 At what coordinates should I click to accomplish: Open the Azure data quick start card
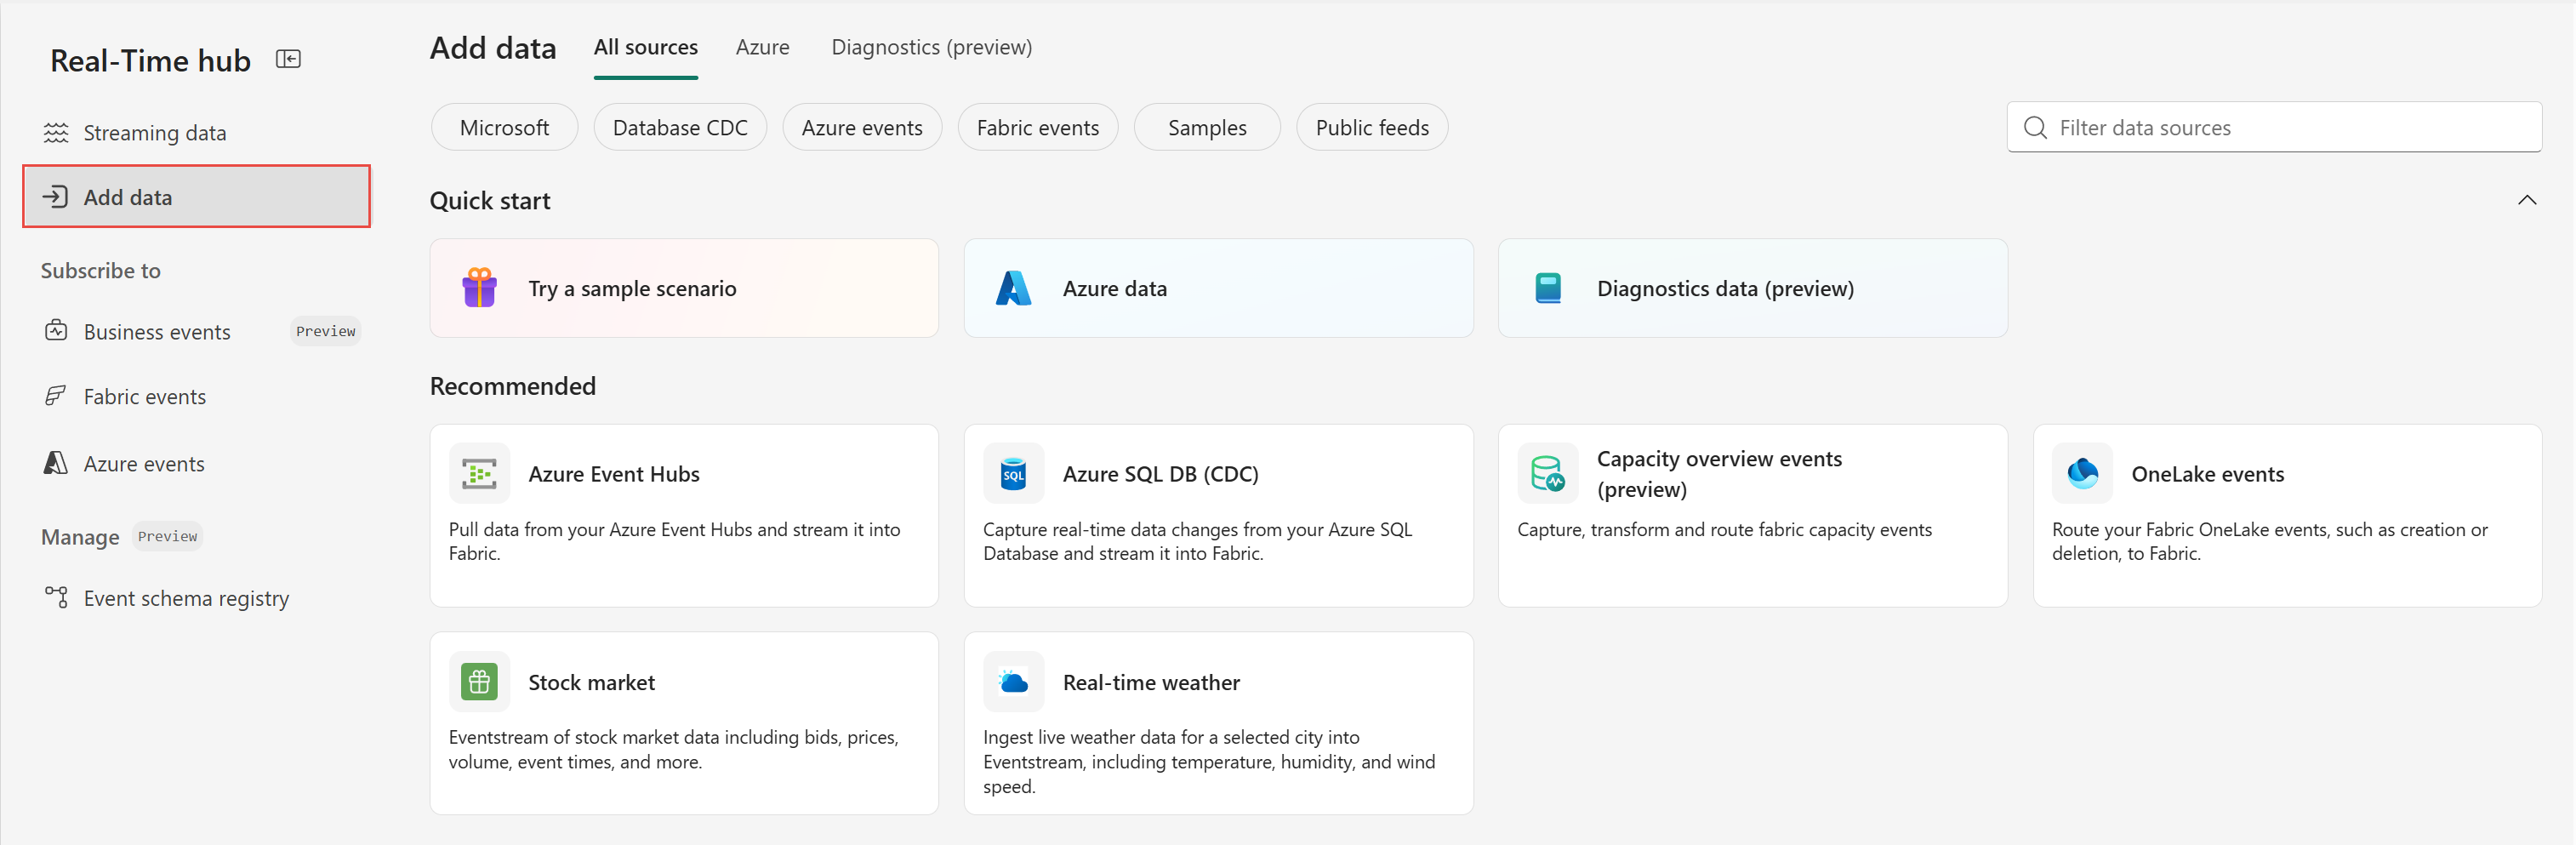tap(1218, 288)
